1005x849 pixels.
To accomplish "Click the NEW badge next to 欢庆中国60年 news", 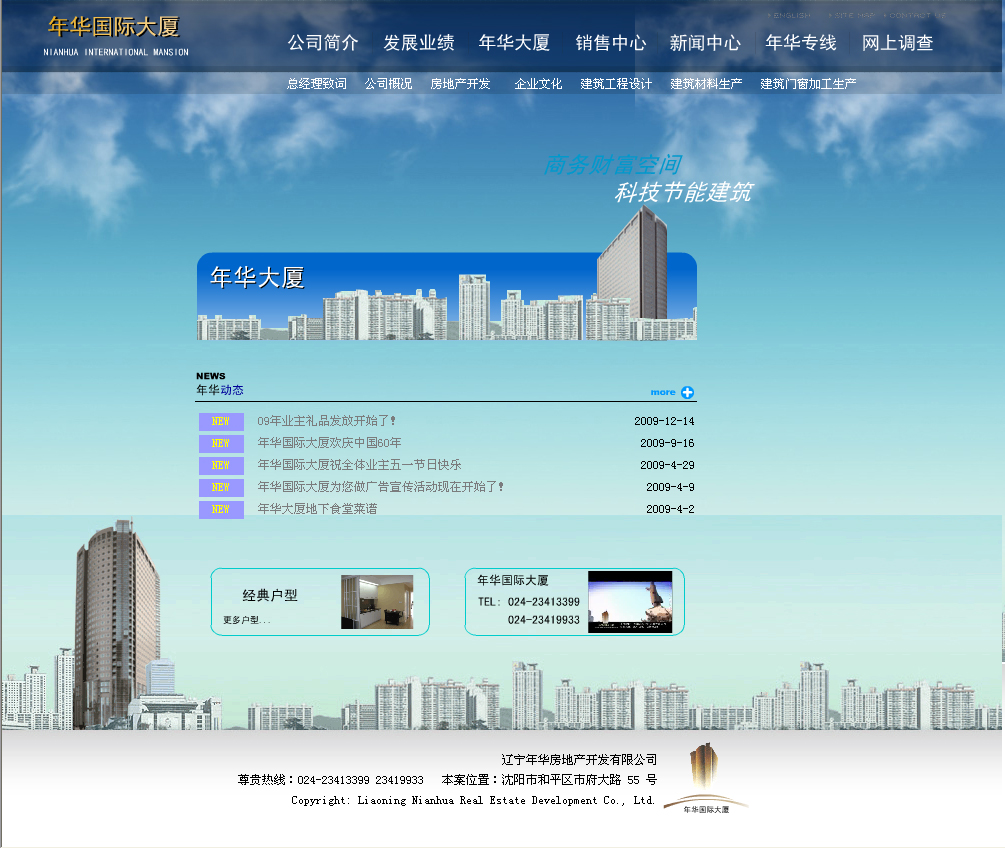I will pyautogui.click(x=221, y=443).
